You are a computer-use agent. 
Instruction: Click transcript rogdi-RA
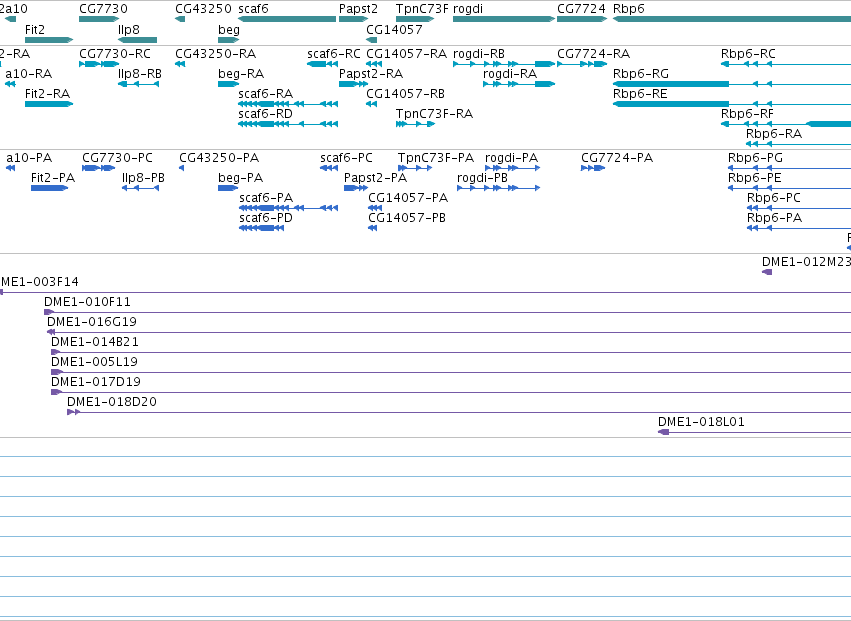tap(519, 84)
